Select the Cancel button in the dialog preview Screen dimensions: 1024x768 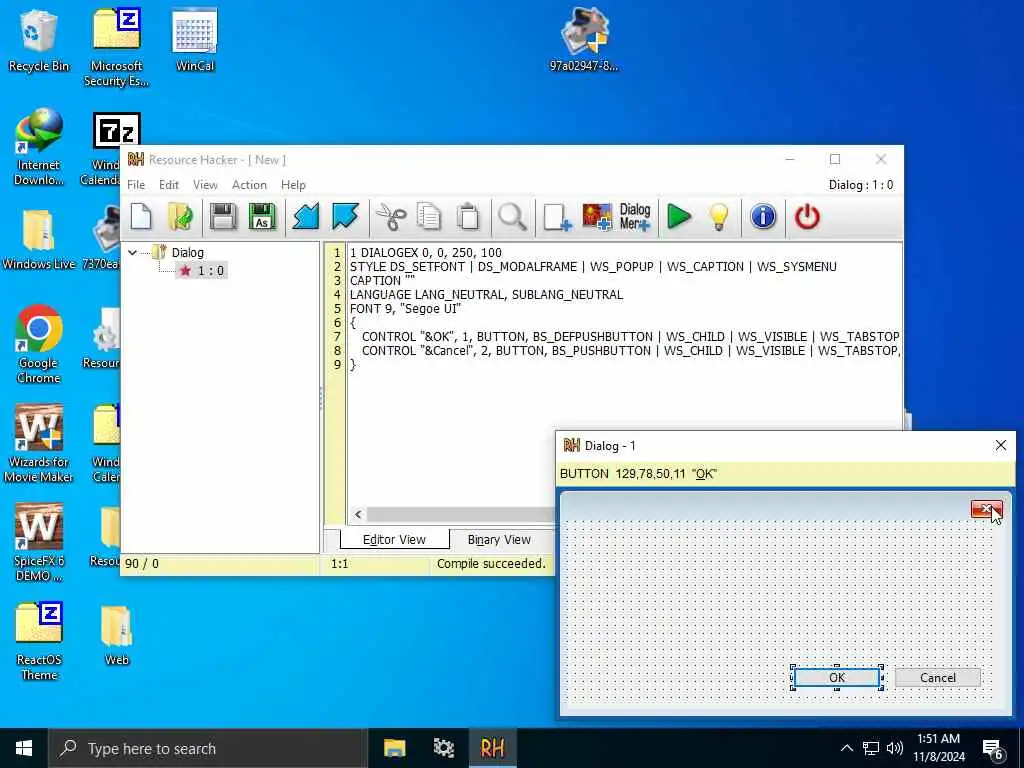938,678
